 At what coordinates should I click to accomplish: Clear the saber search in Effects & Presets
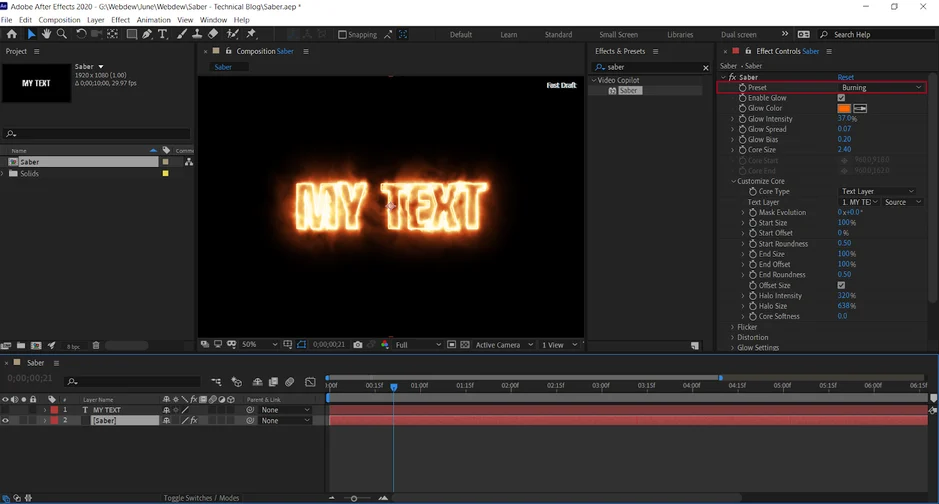pos(705,68)
